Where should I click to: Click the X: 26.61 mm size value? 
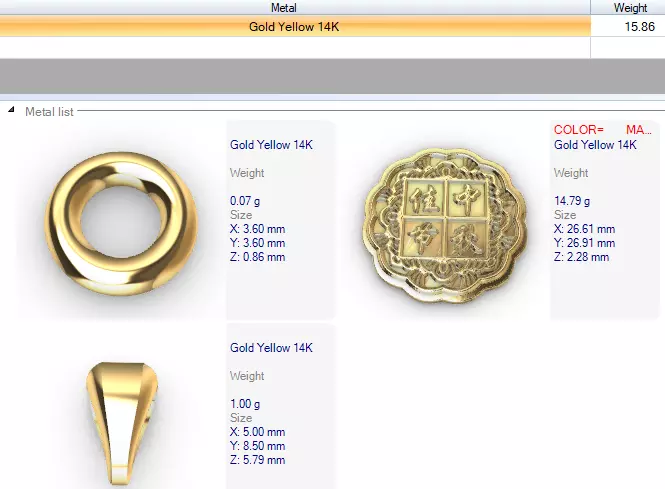tap(584, 229)
